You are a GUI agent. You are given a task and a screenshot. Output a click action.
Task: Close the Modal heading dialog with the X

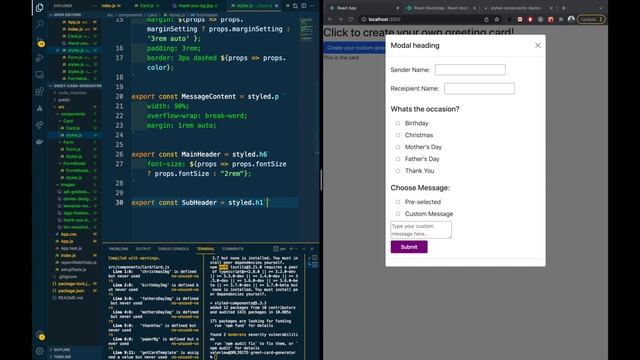pos(538,45)
